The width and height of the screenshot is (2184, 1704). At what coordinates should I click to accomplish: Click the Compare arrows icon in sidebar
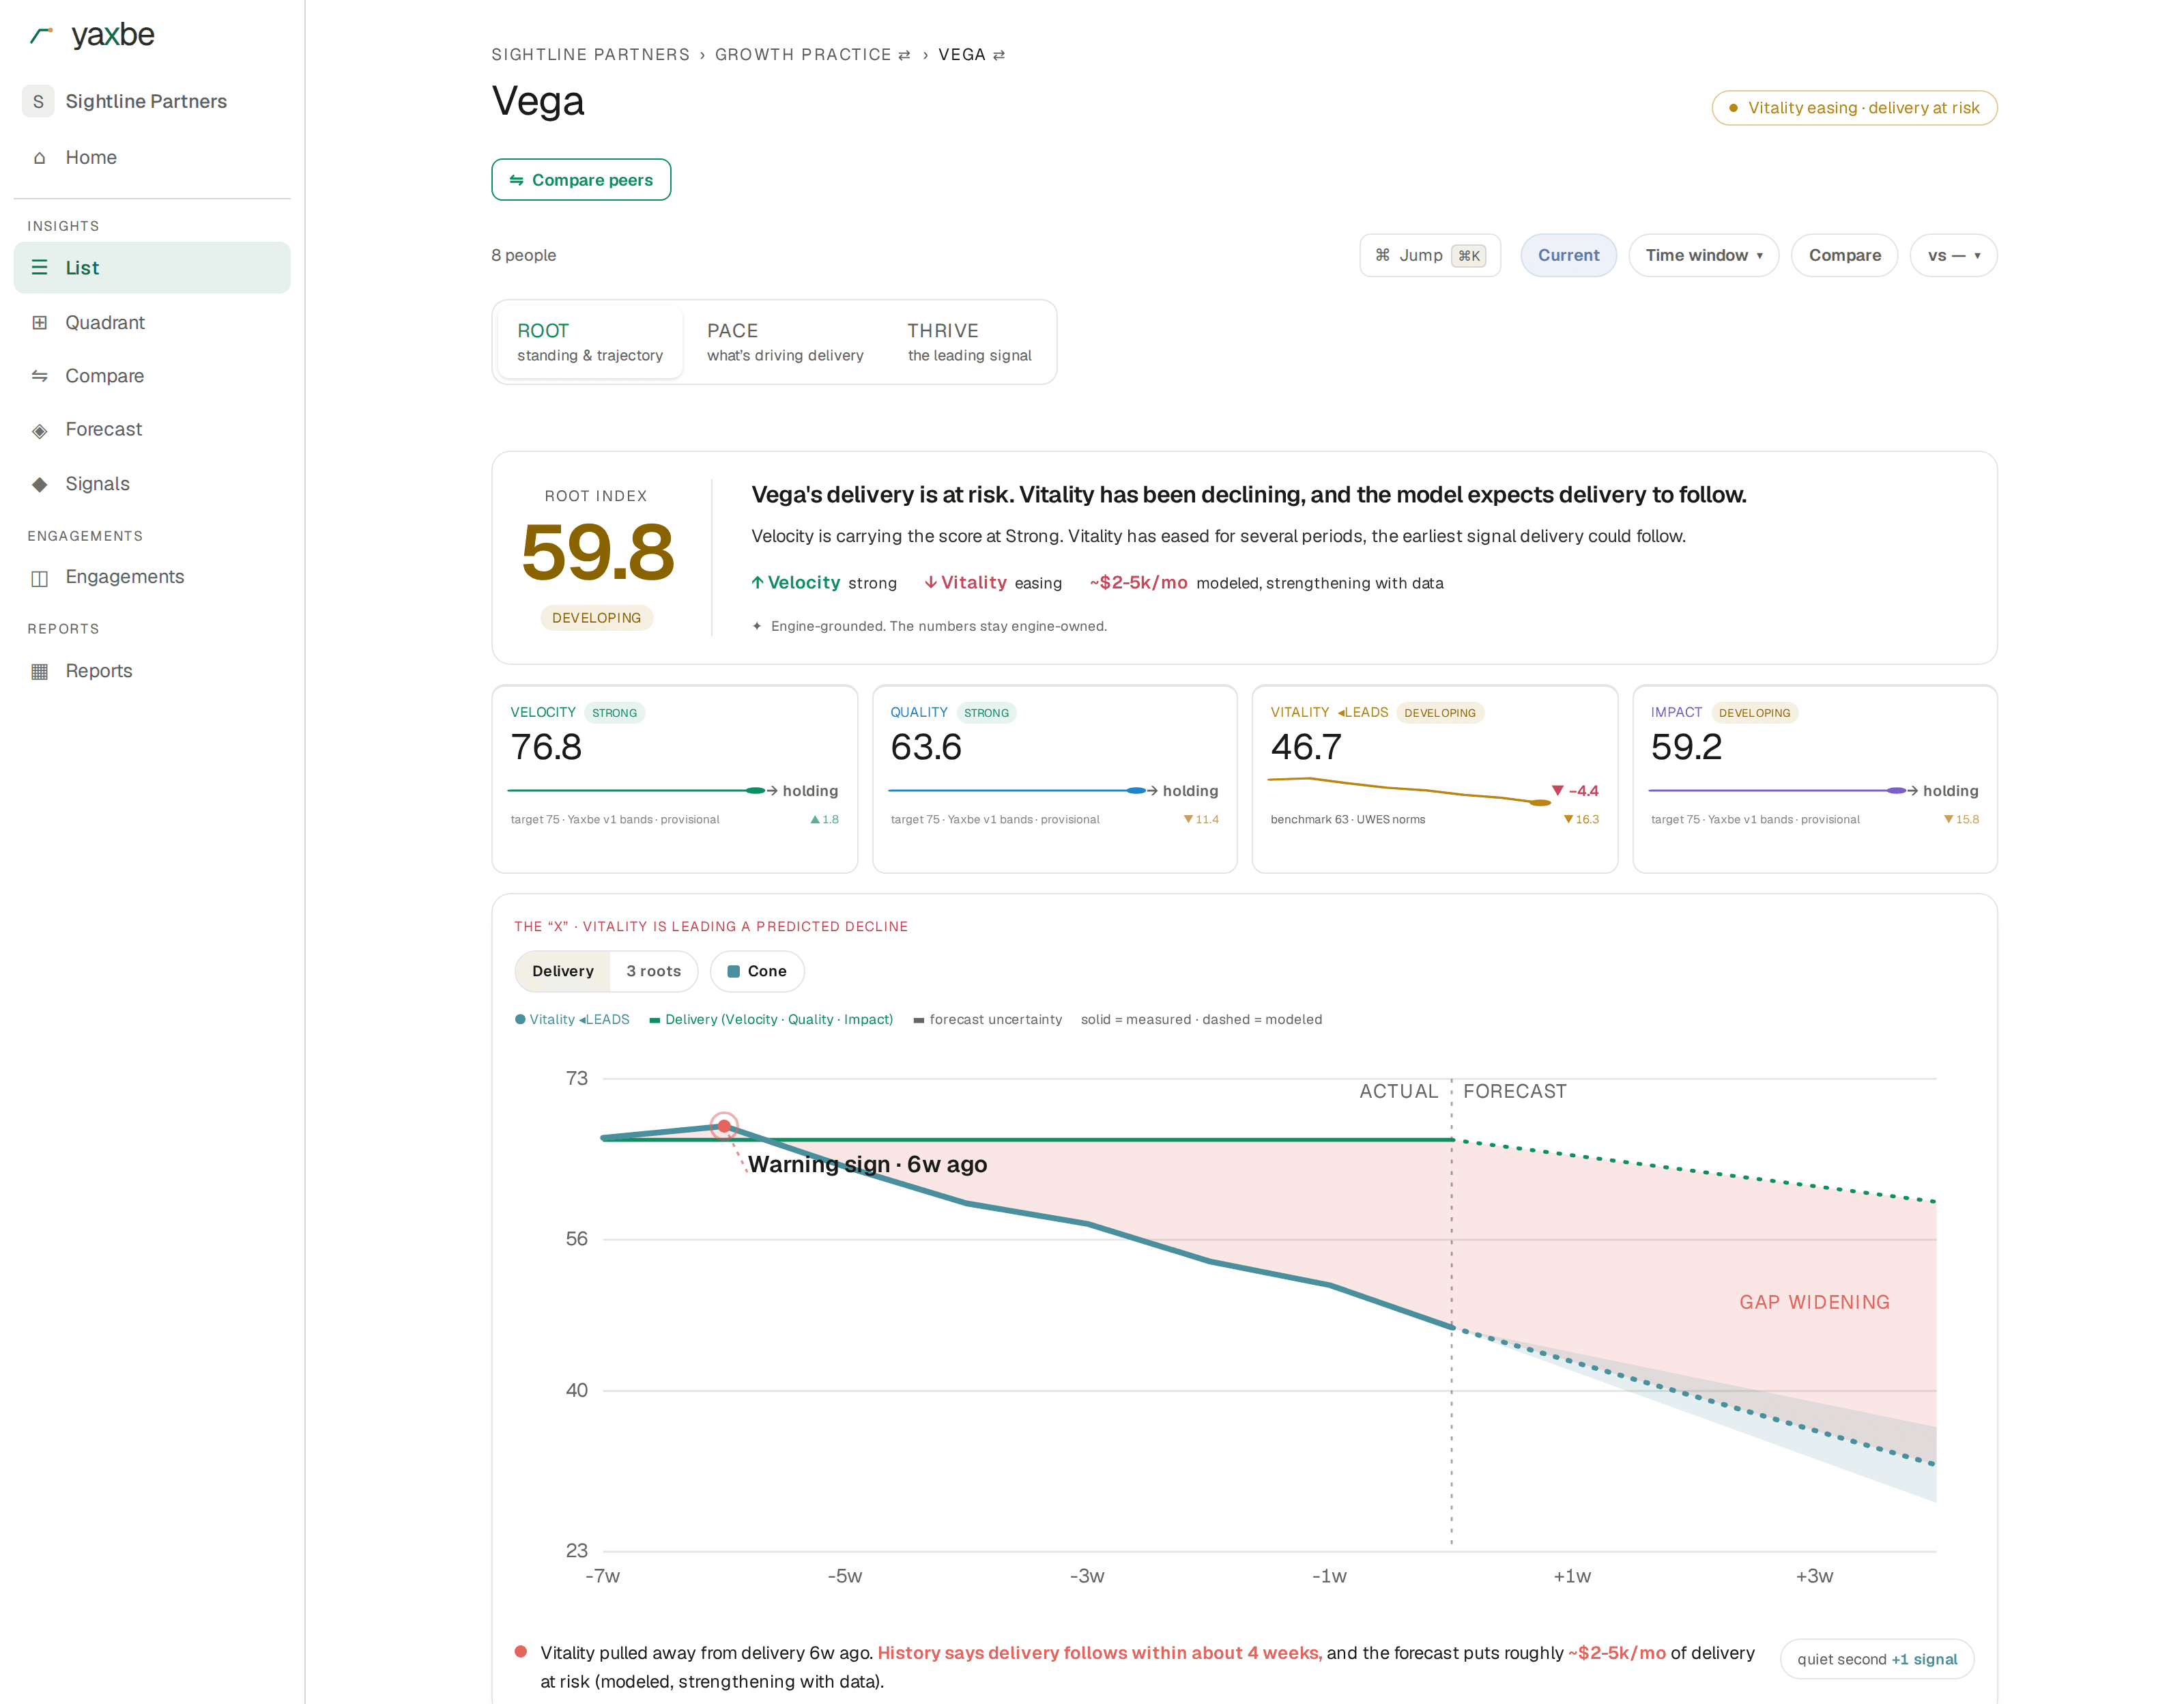40,376
